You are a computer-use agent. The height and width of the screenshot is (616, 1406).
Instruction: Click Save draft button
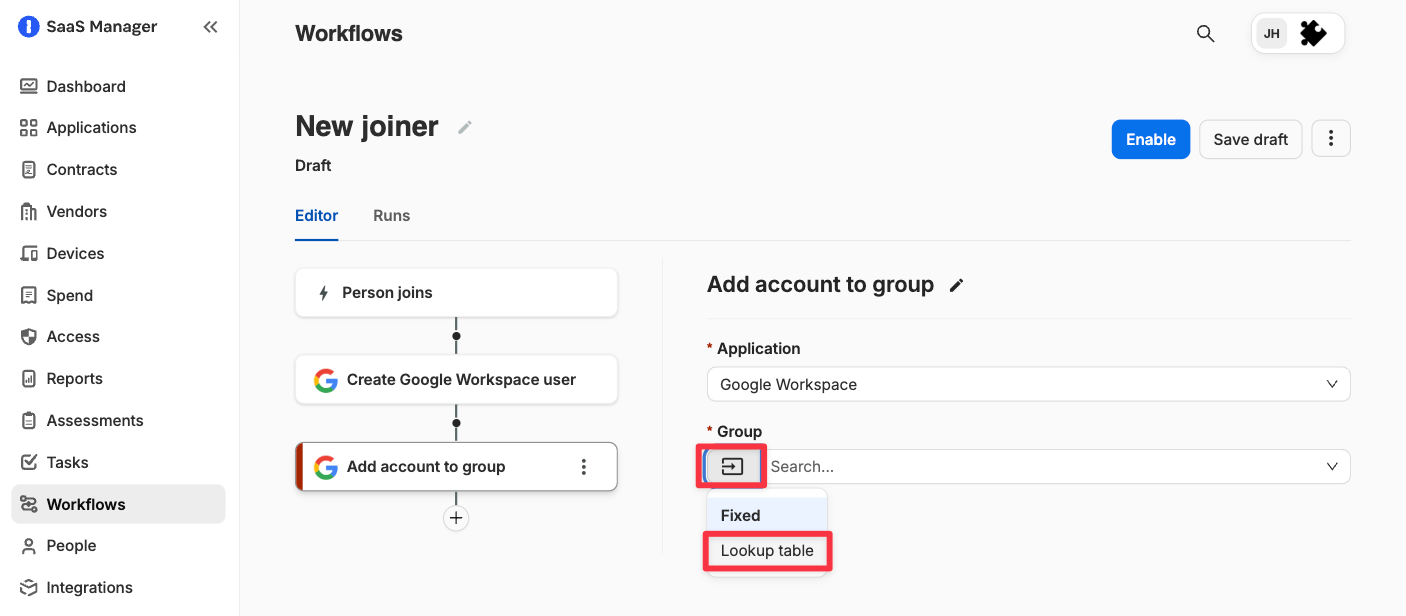point(1251,139)
